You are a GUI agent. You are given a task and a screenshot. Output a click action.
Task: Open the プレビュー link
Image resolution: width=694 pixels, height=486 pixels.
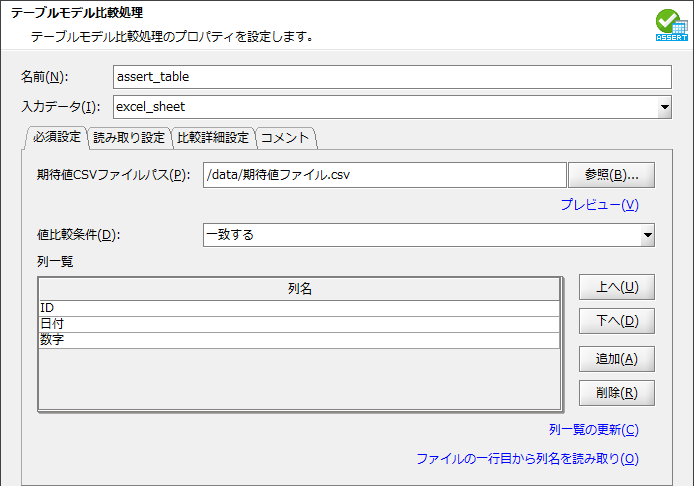(x=598, y=205)
